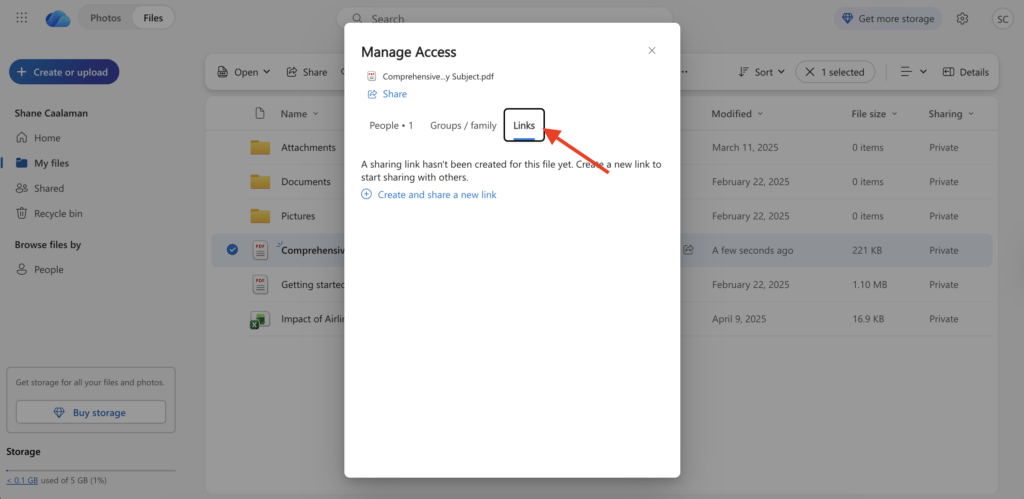Click Share in the command bar

click(307, 72)
